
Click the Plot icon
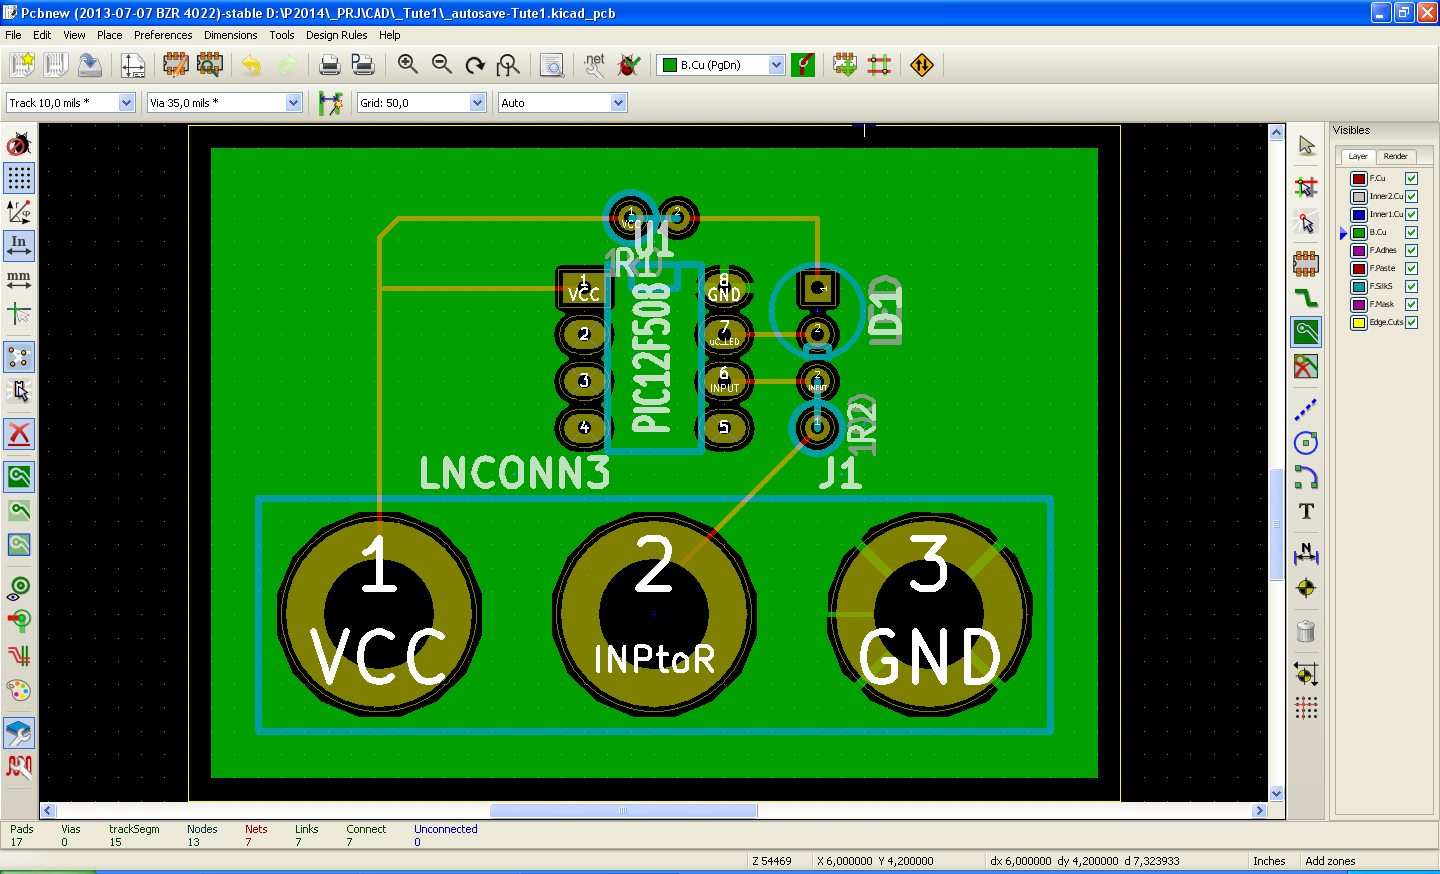click(363, 65)
